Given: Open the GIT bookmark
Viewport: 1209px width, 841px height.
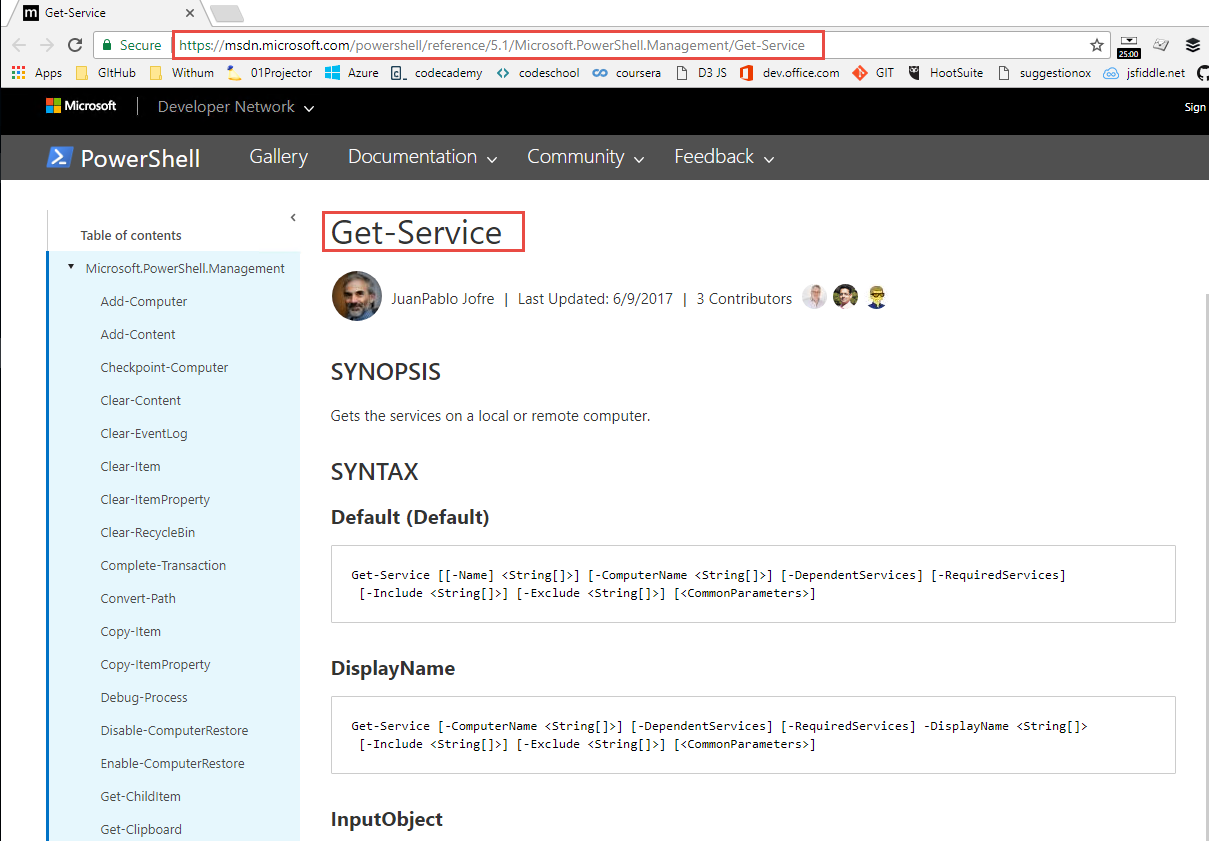Looking at the screenshot, I should pos(874,73).
